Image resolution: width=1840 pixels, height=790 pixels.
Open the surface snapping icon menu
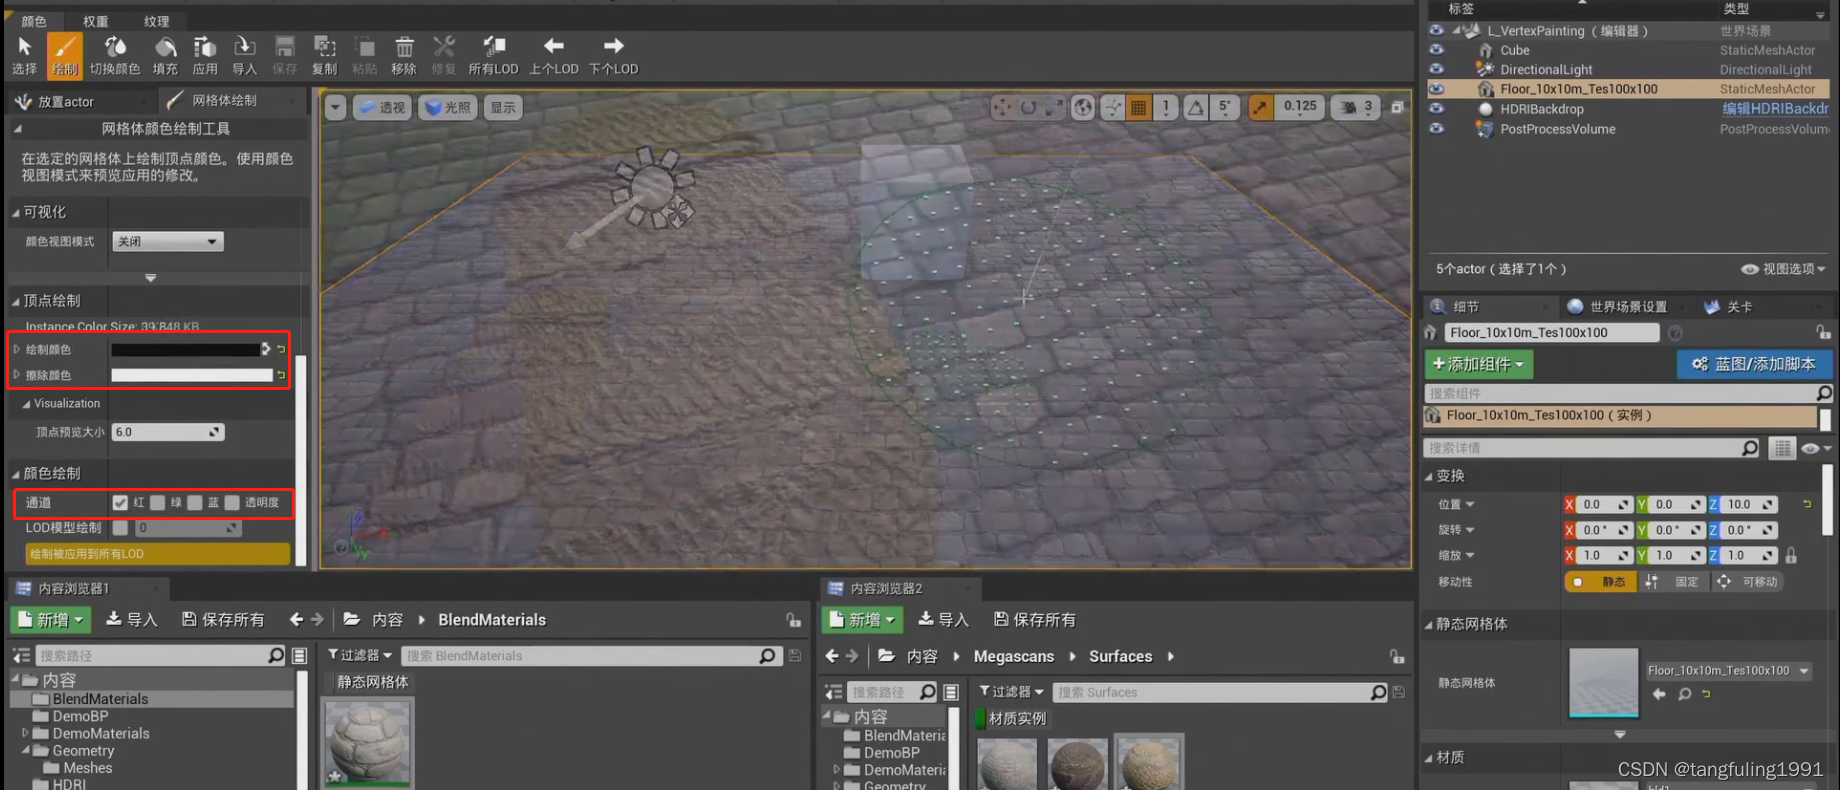1111,107
